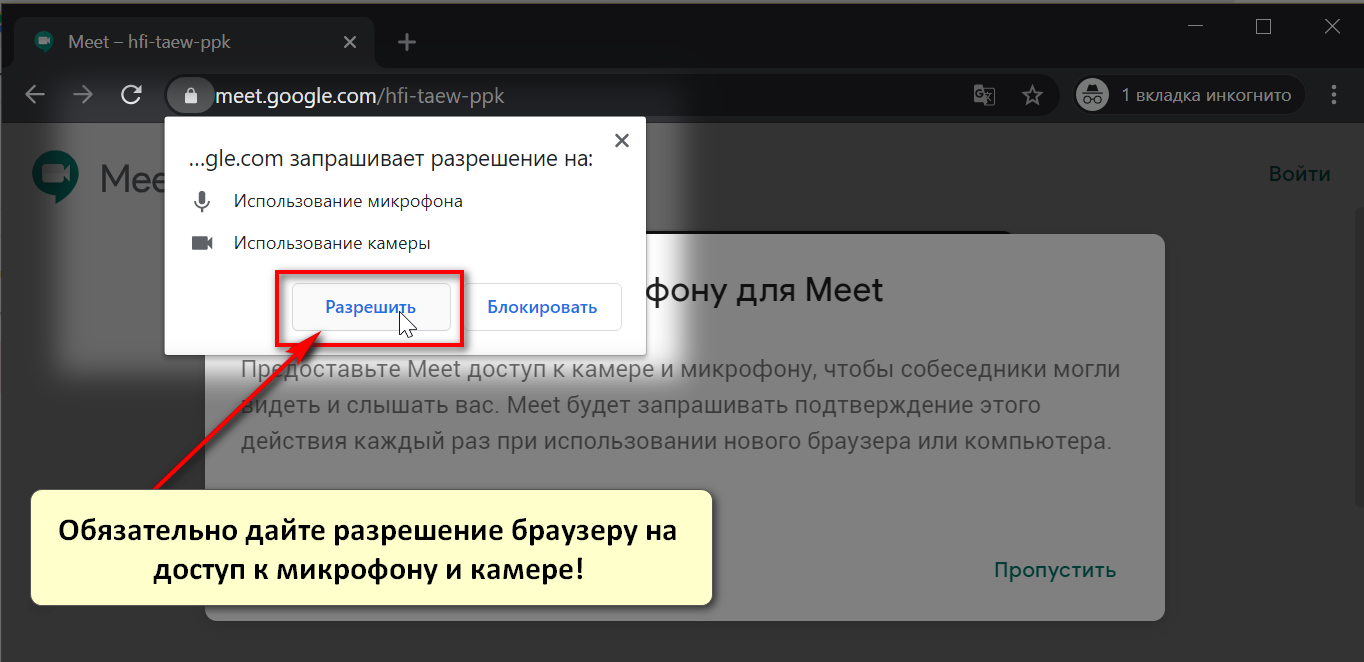
Task: Go forward with the right arrow
Action: pos(83,95)
